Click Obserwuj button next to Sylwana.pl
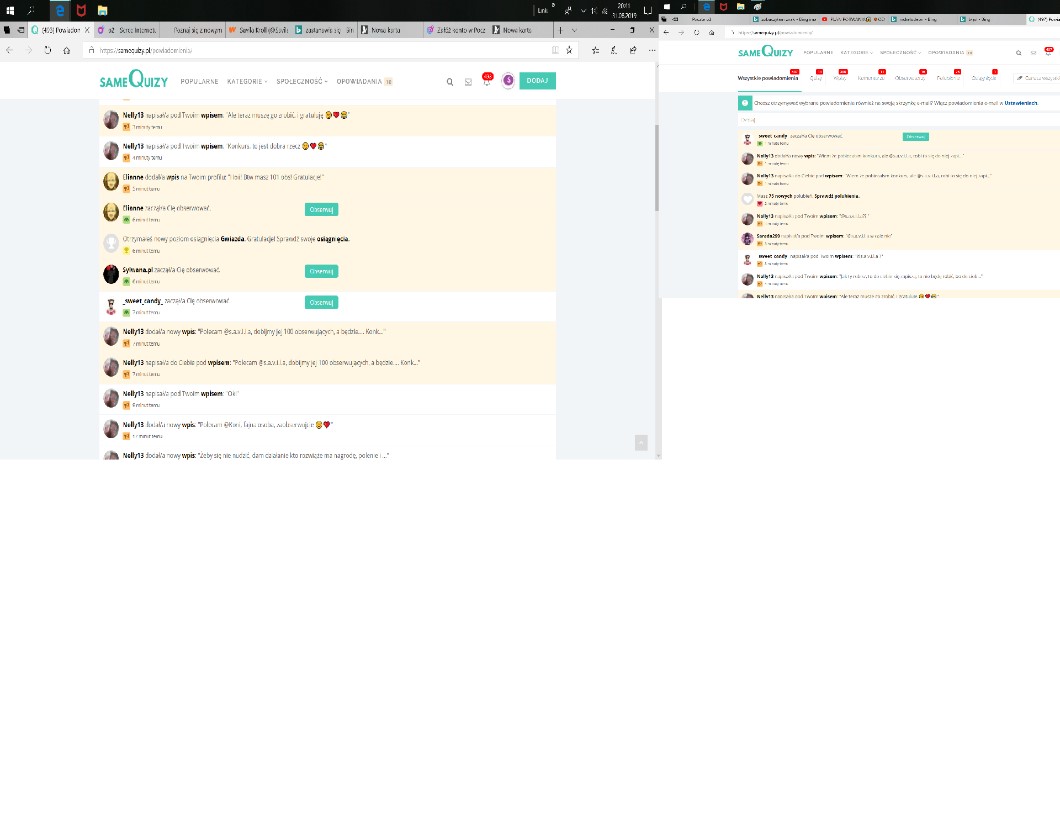Screen dimensions: 1060x823 pyautogui.click(x=321, y=271)
